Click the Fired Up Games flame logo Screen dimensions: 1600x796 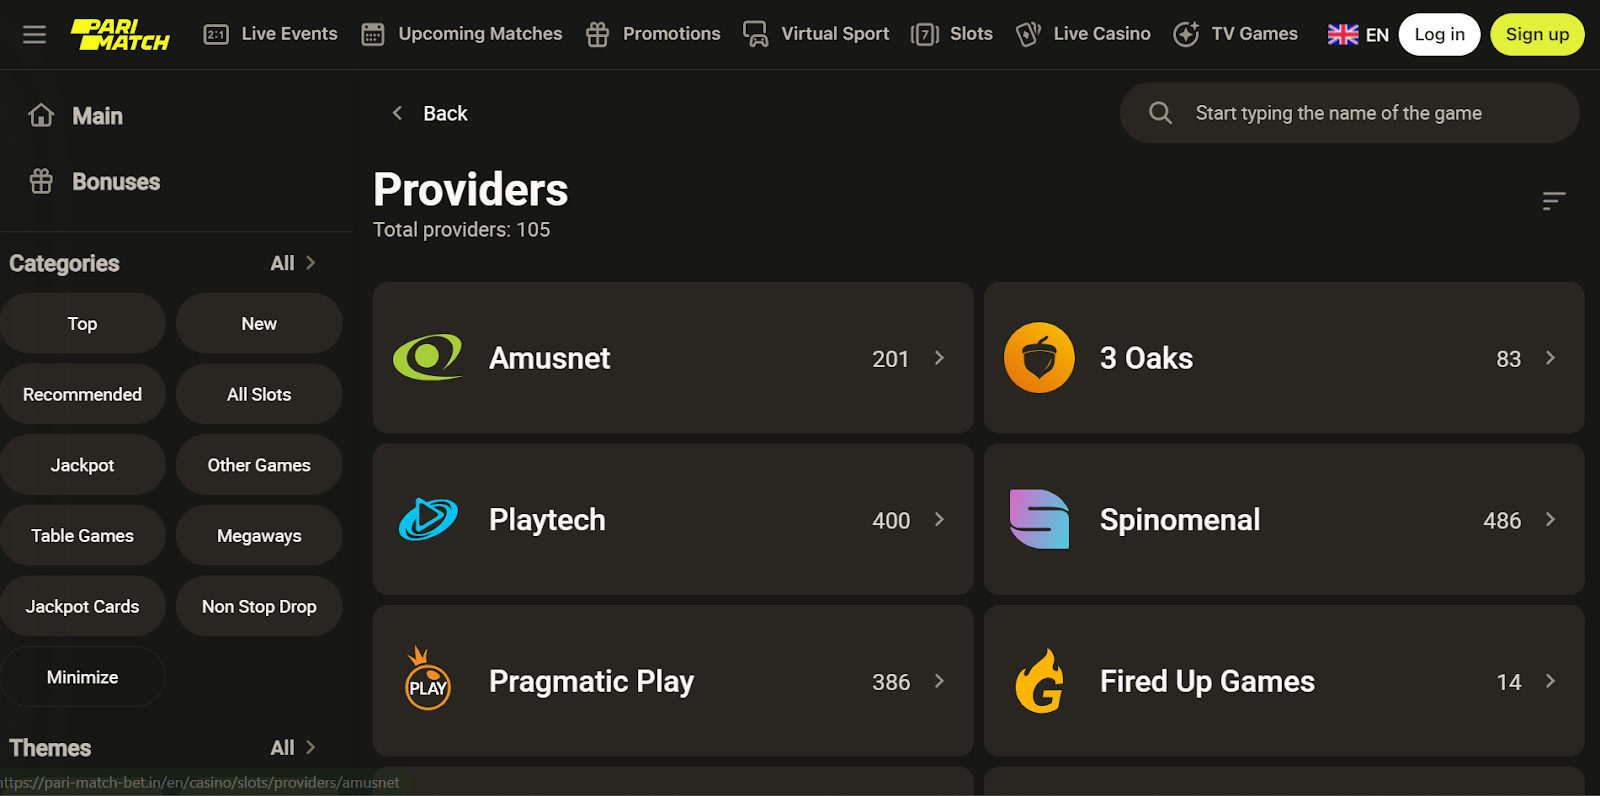(1039, 681)
